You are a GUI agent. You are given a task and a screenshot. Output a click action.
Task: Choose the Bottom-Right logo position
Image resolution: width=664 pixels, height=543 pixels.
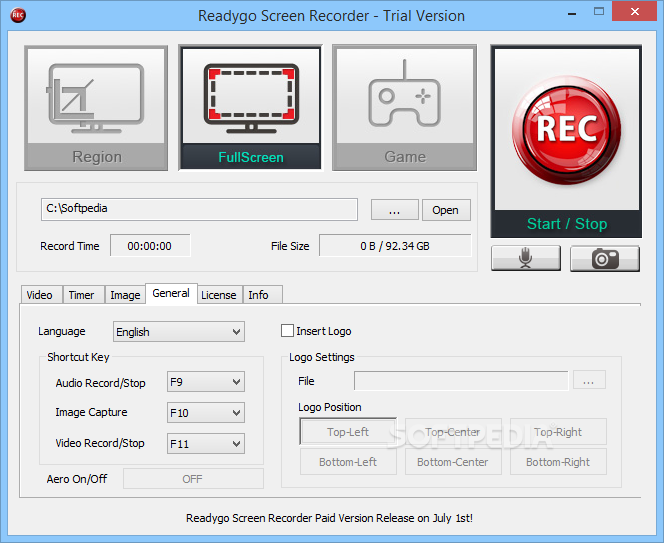click(558, 462)
